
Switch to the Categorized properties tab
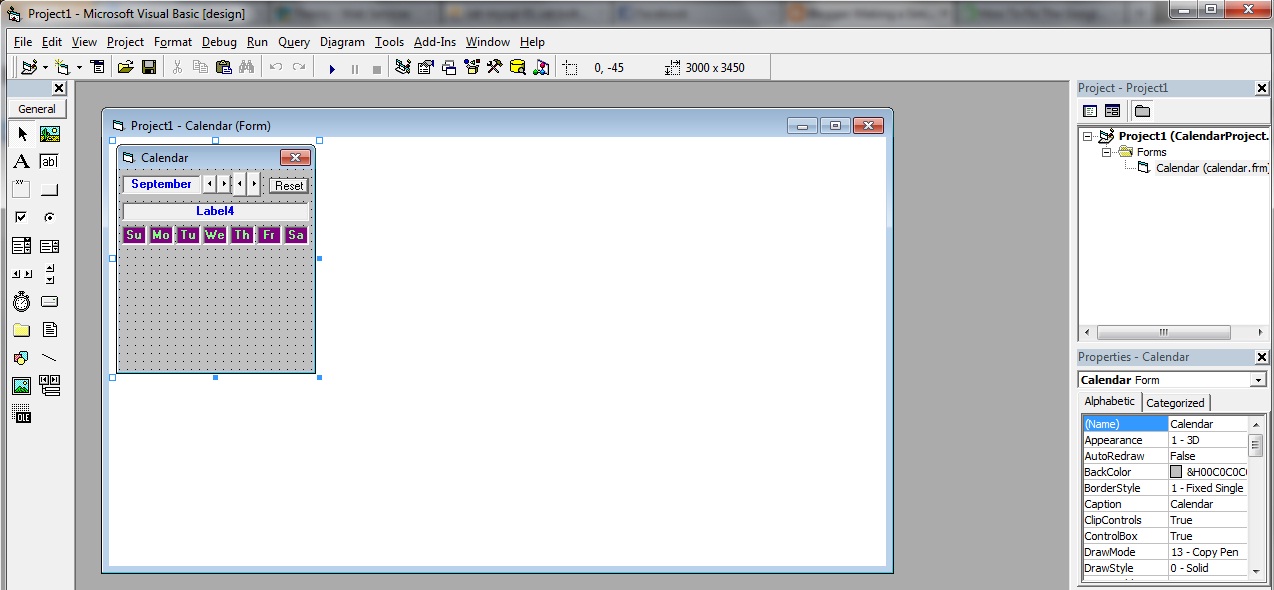[x=1176, y=402]
